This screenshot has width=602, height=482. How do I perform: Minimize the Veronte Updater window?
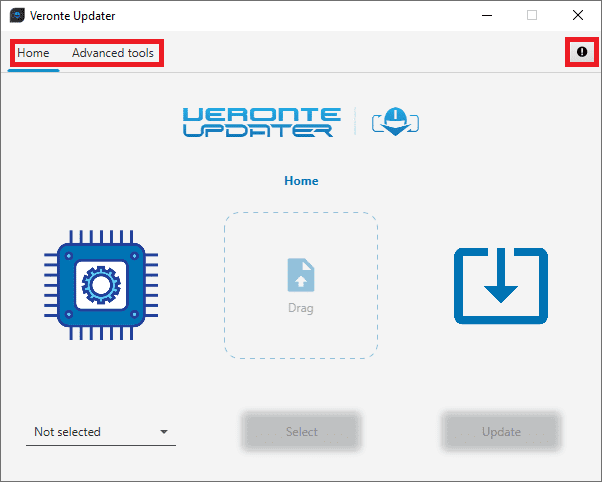click(487, 15)
